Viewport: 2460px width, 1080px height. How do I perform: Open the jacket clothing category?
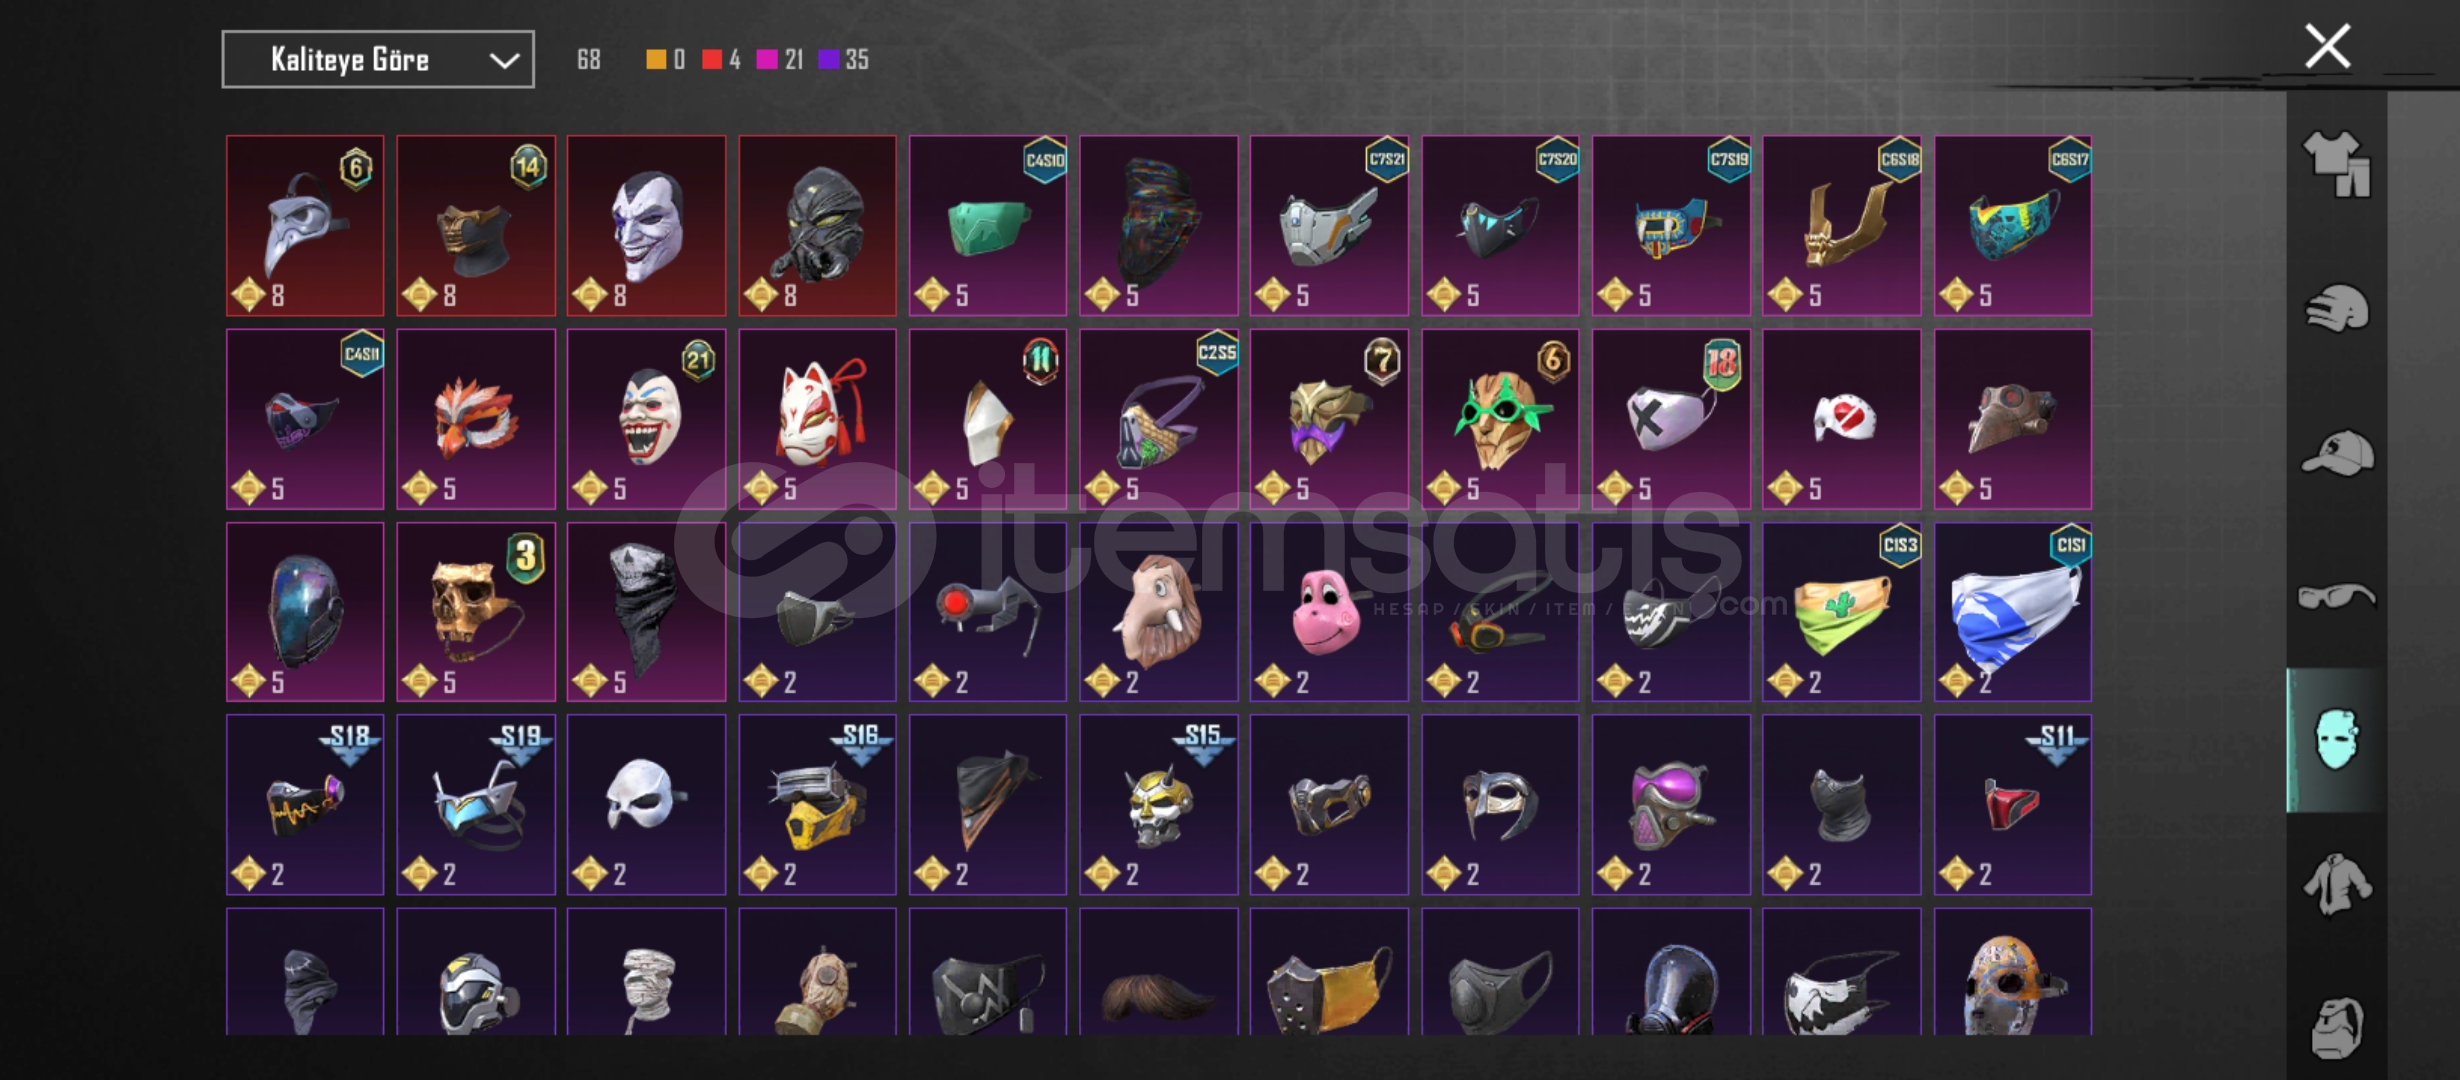[2336, 884]
